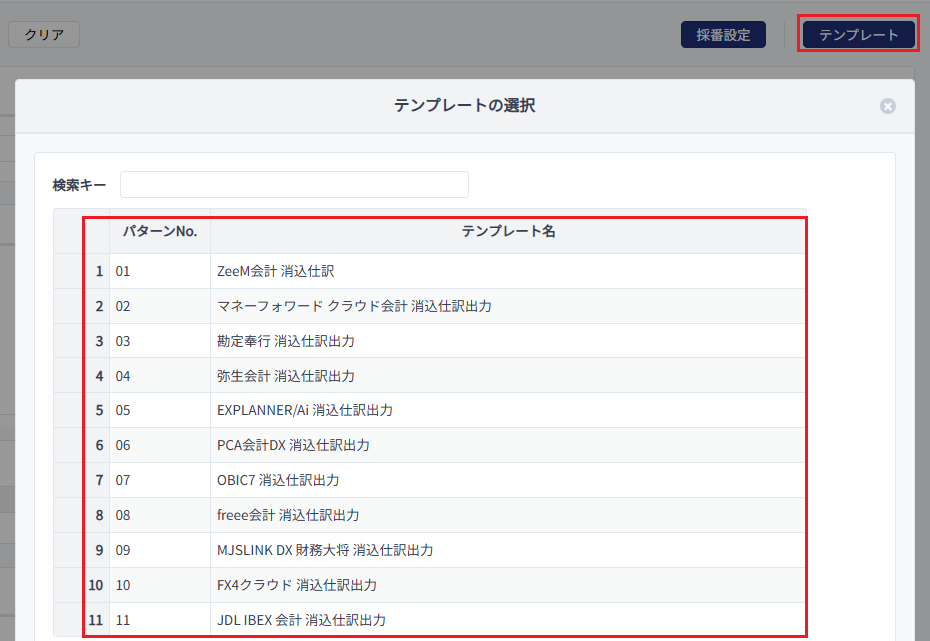Click pattern number cell 05
Viewport: 930px width, 641px height.
[160, 410]
